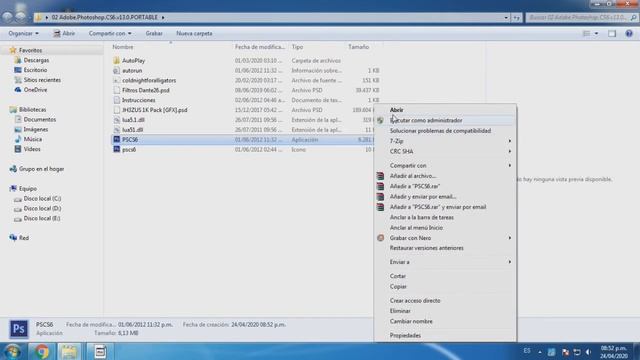Select the autorun file
Screen dimensions: 640x360
(x=132, y=71)
